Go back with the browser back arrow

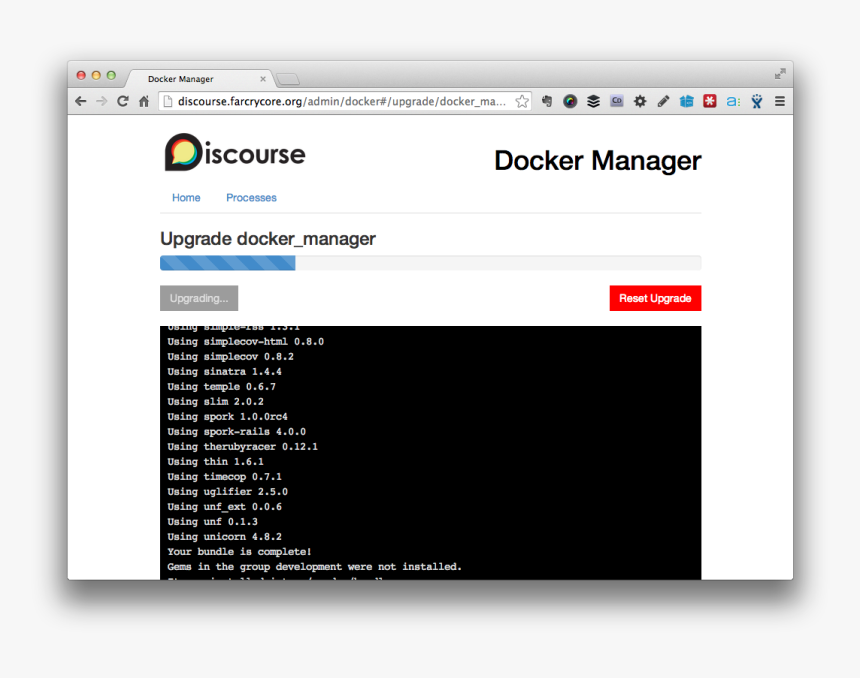81,101
